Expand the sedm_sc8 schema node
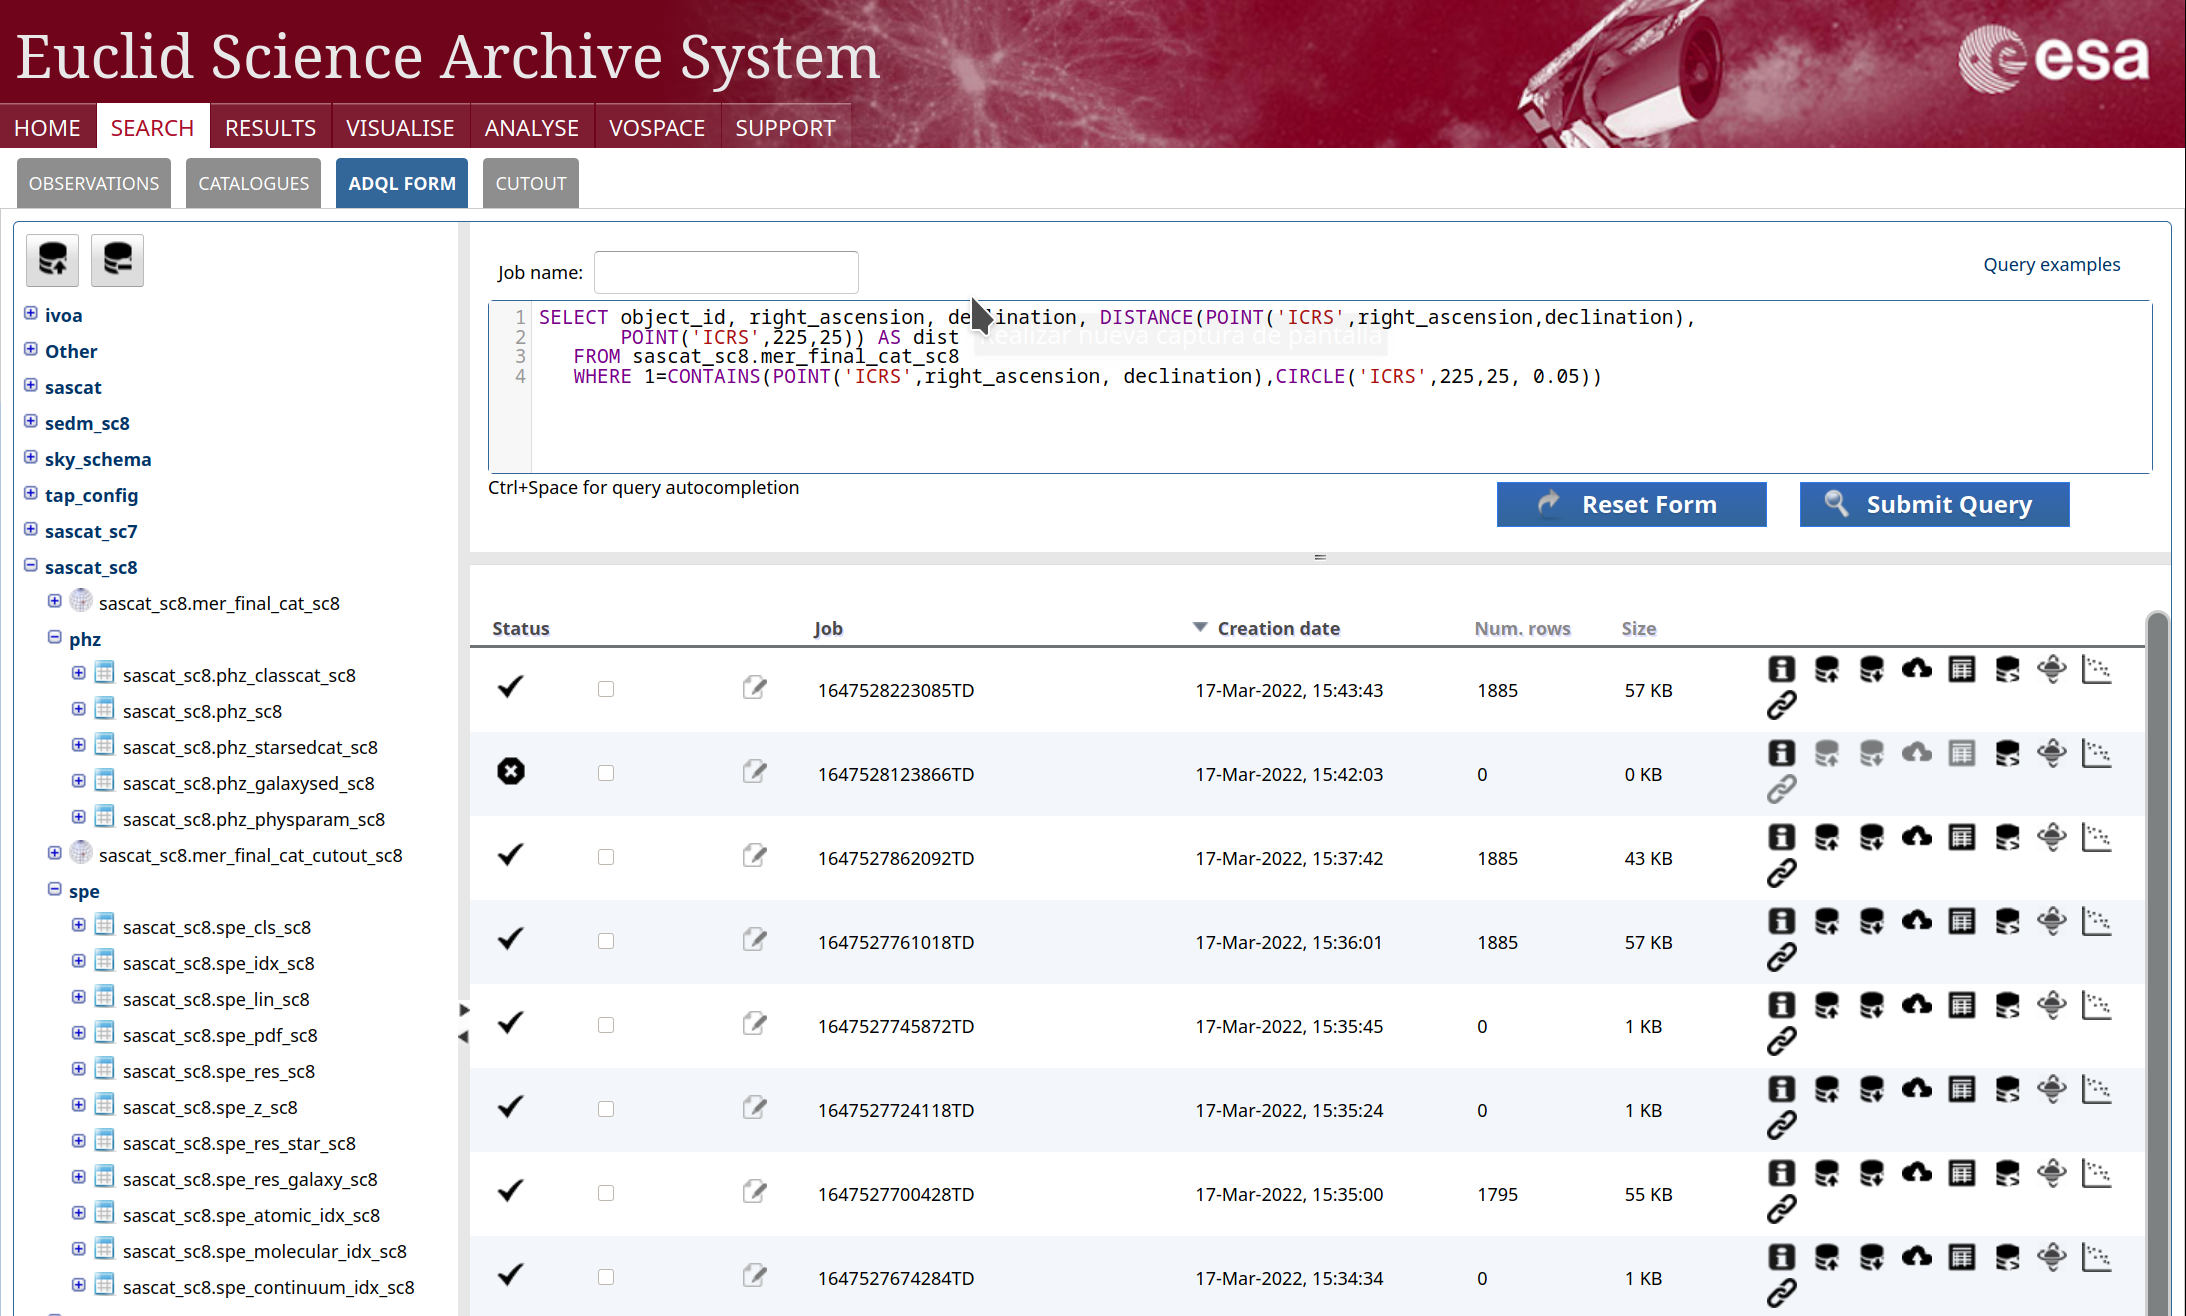 31,421
